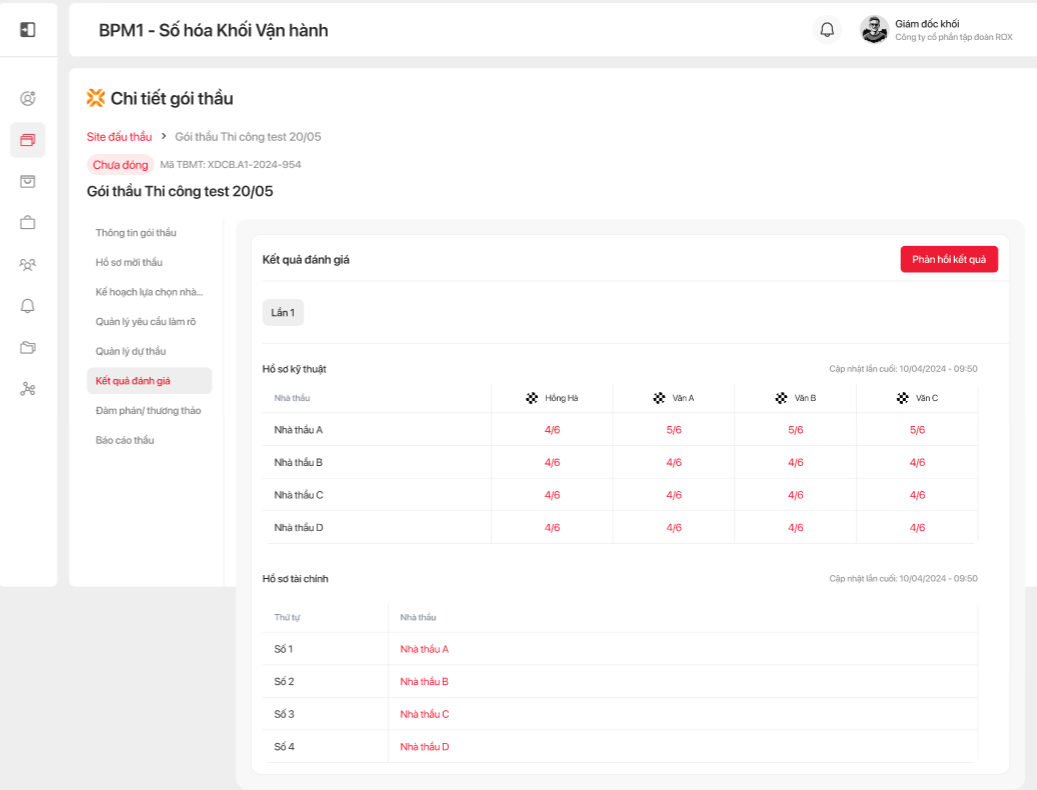The height and width of the screenshot is (790, 1037).
Task: Open the user account icon in sidebar
Action: 28,98
